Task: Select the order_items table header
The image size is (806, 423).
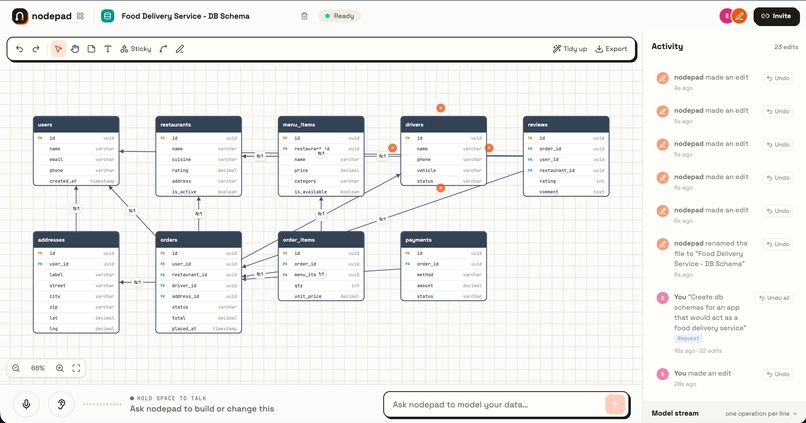Action: [321, 240]
